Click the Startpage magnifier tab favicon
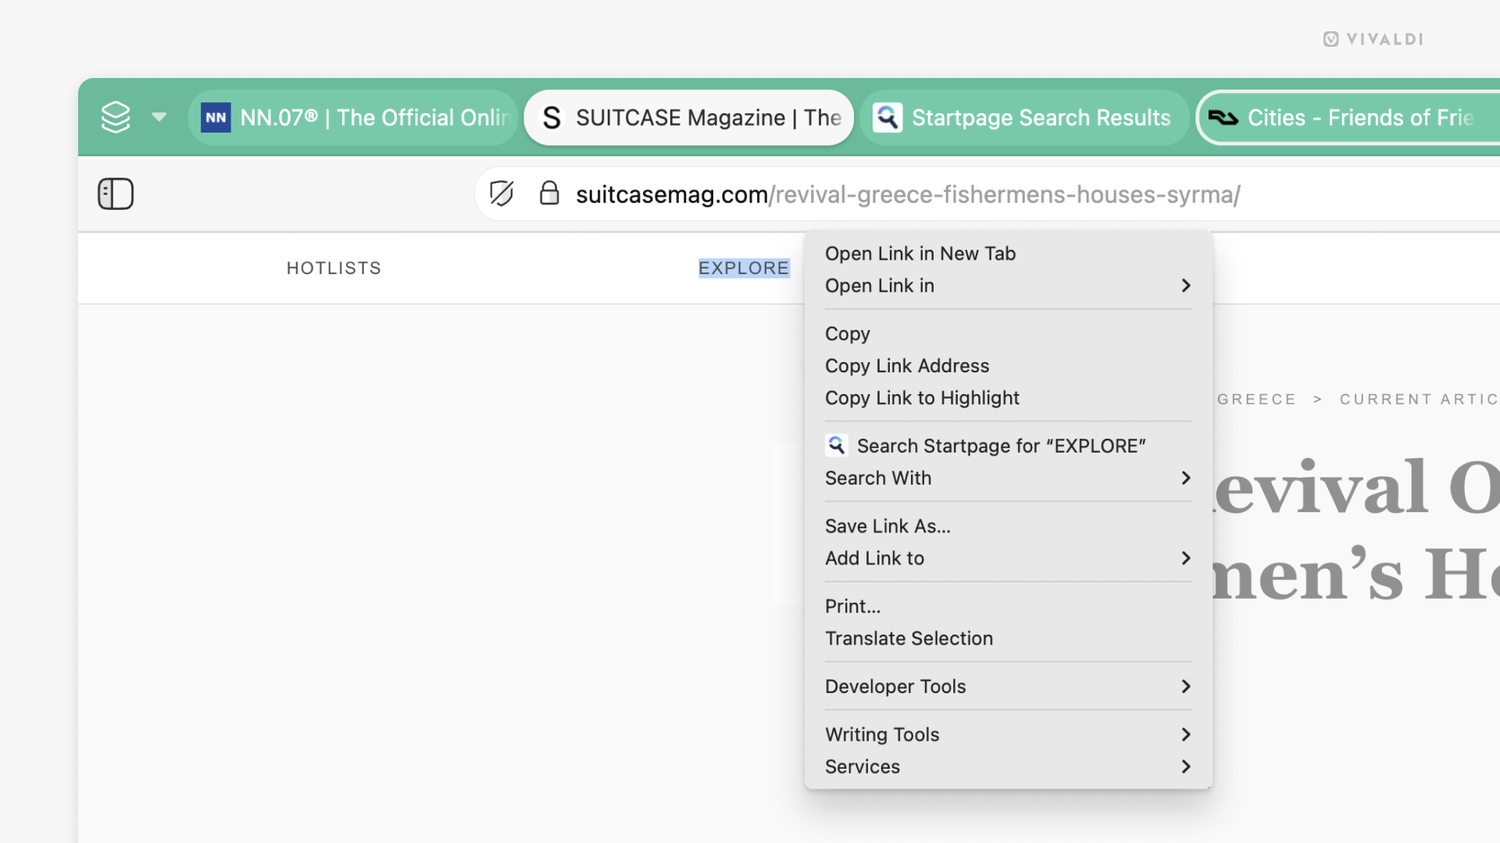The width and height of the screenshot is (1500, 843). click(x=887, y=117)
